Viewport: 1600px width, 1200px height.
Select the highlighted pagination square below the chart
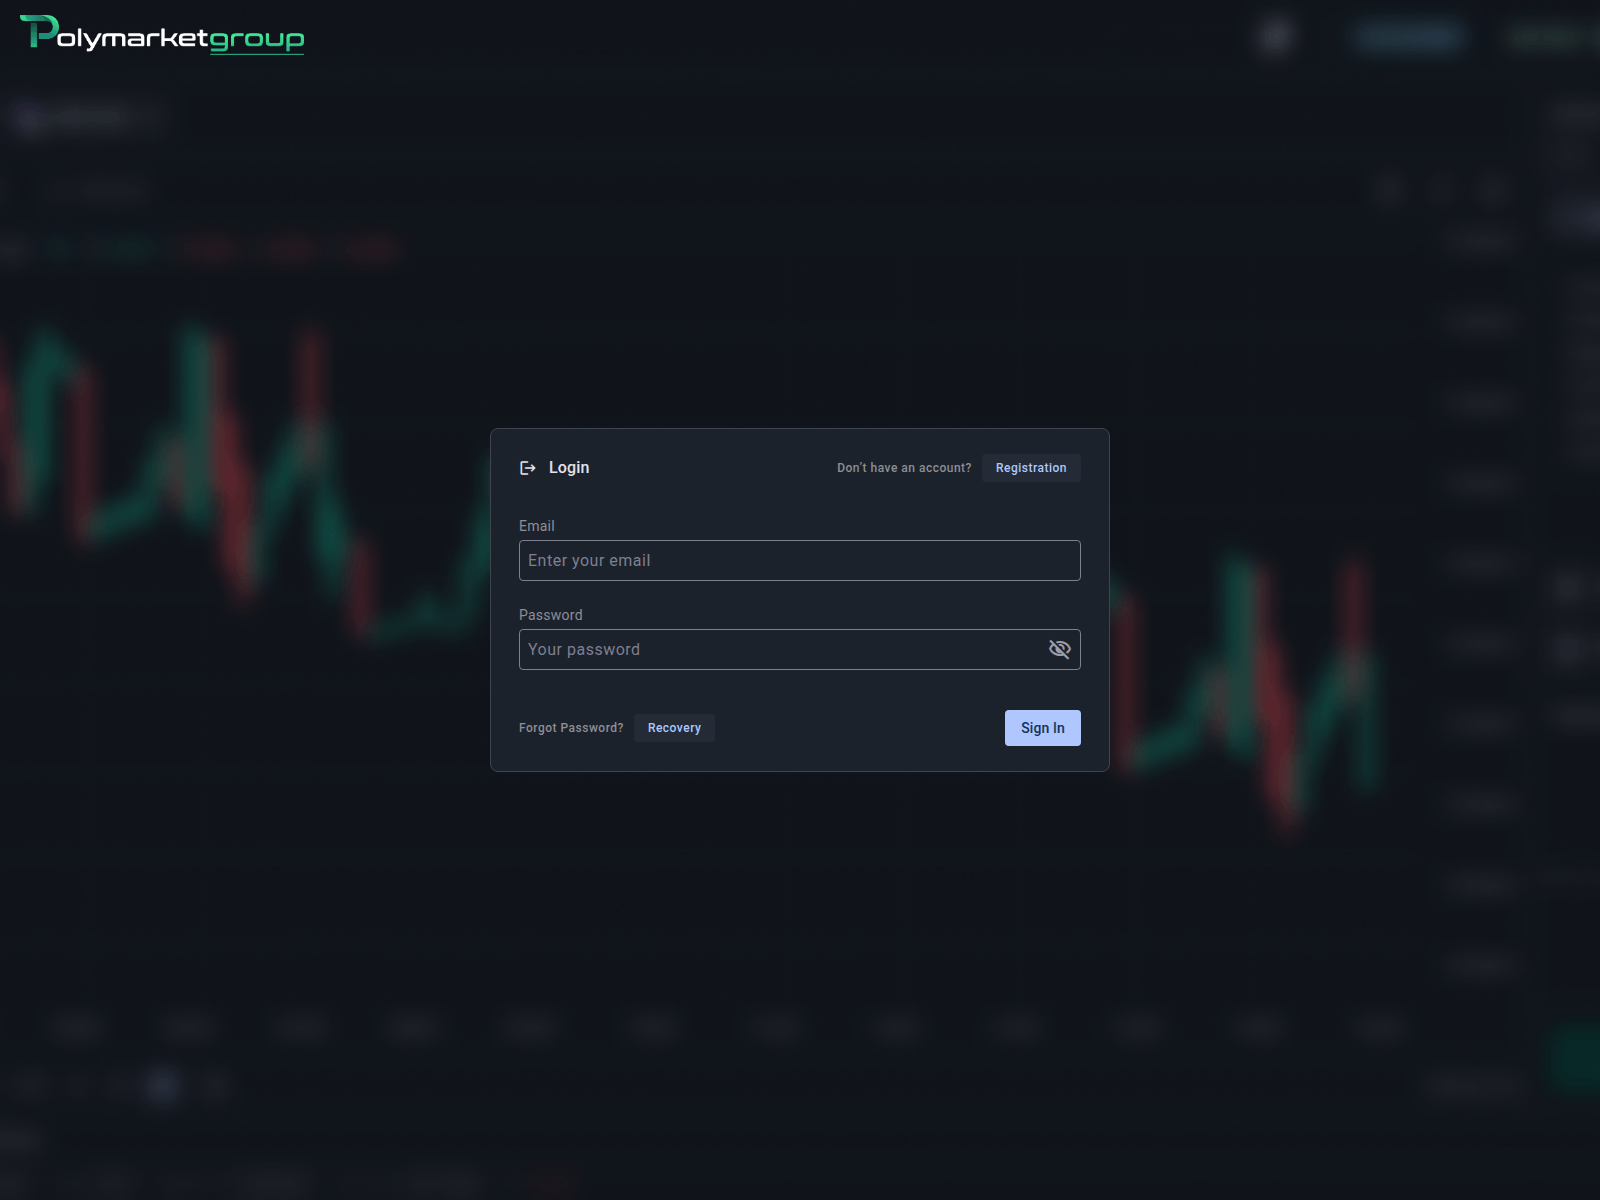tap(163, 1087)
